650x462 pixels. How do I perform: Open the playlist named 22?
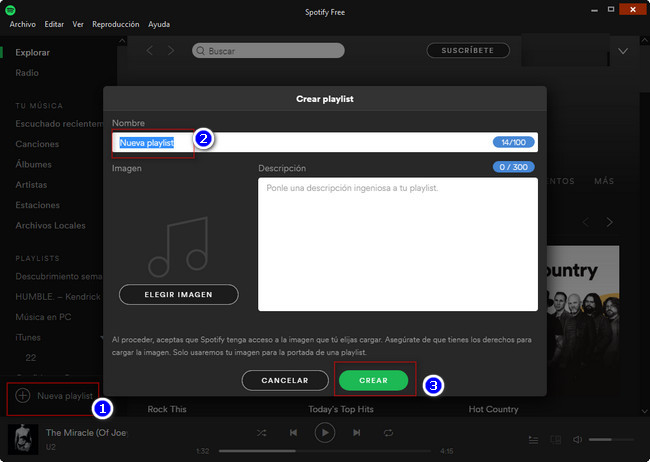(x=31, y=358)
